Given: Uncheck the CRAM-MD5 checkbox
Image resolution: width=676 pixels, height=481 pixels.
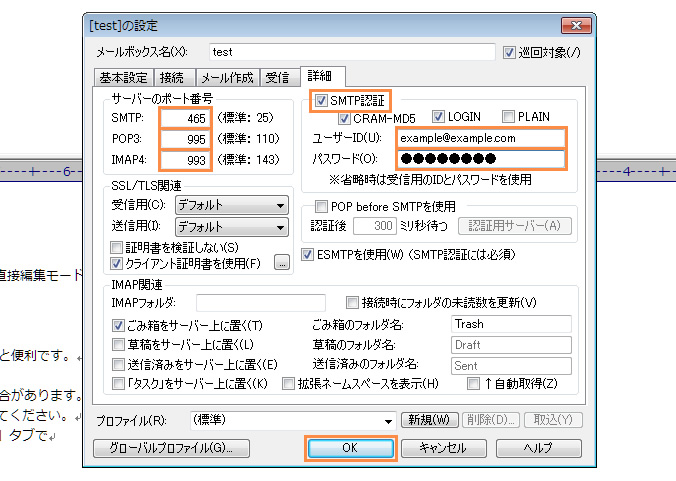Looking at the screenshot, I should pyautogui.click(x=344, y=118).
